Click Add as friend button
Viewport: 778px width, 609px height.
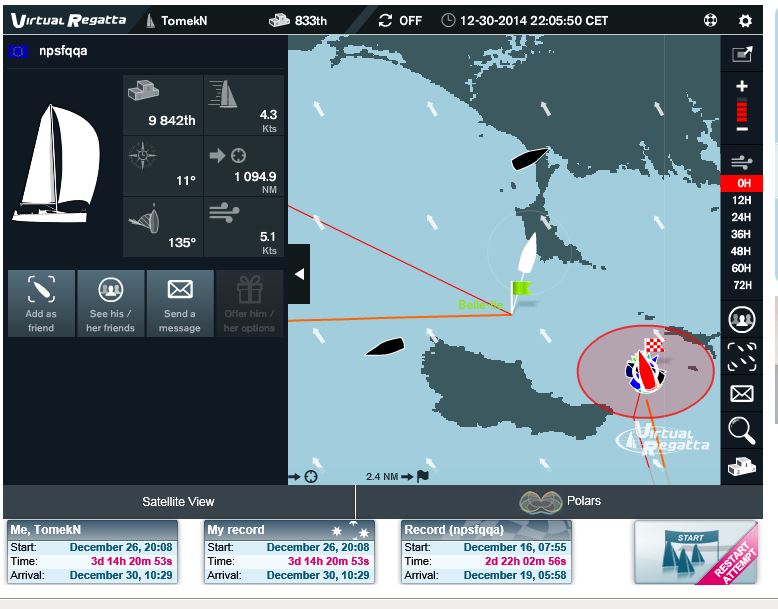[41, 303]
